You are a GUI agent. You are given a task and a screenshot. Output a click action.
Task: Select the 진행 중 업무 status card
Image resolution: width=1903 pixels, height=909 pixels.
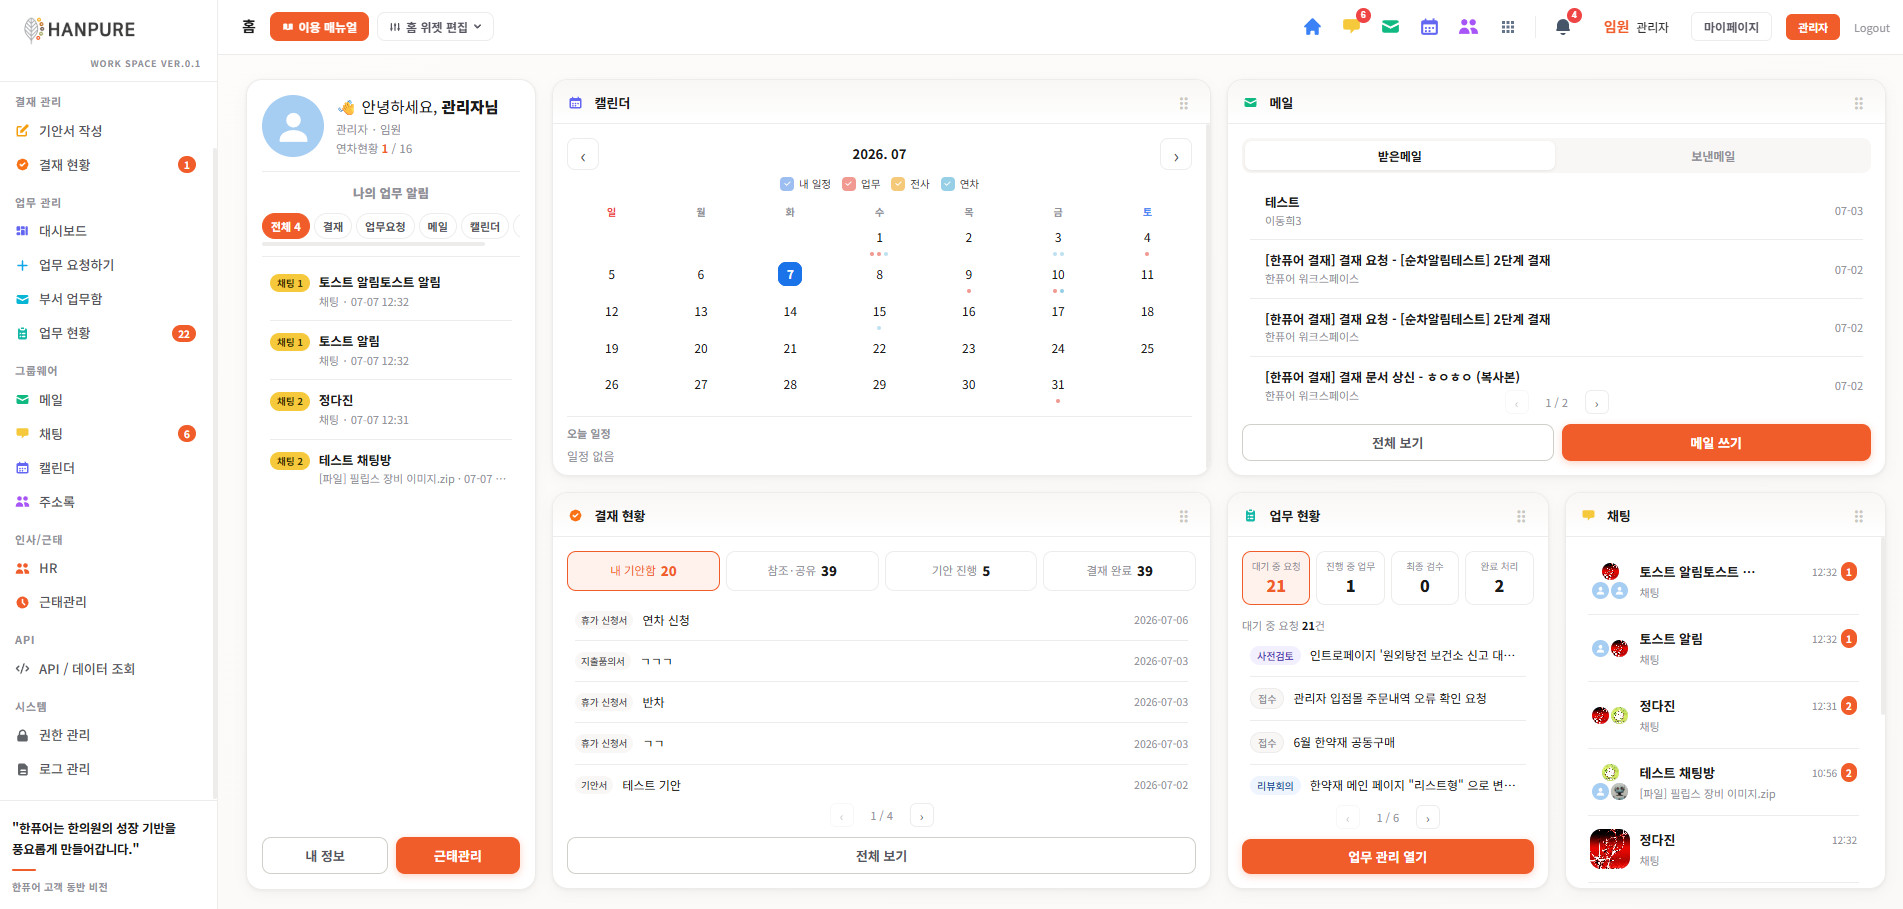point(1350,578)
